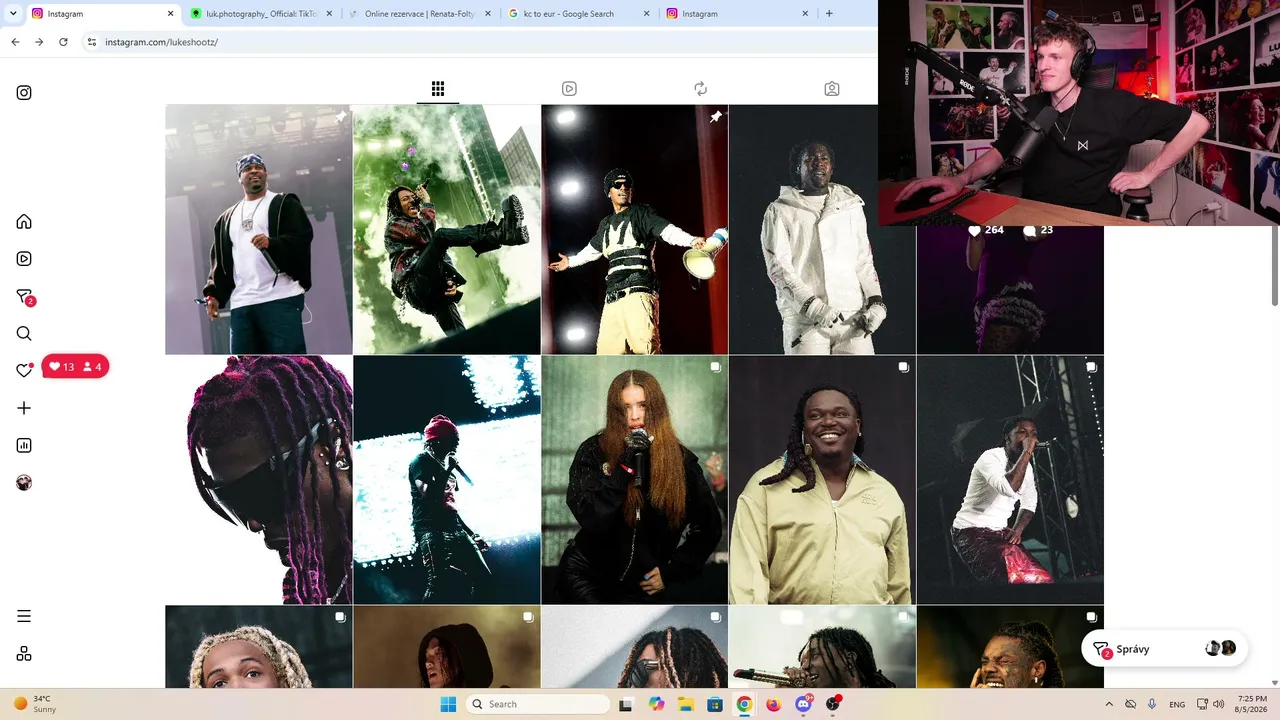Open Reels from the left sidebar
The height and width of the screenshot is (720, 1280).
point(24,259)
